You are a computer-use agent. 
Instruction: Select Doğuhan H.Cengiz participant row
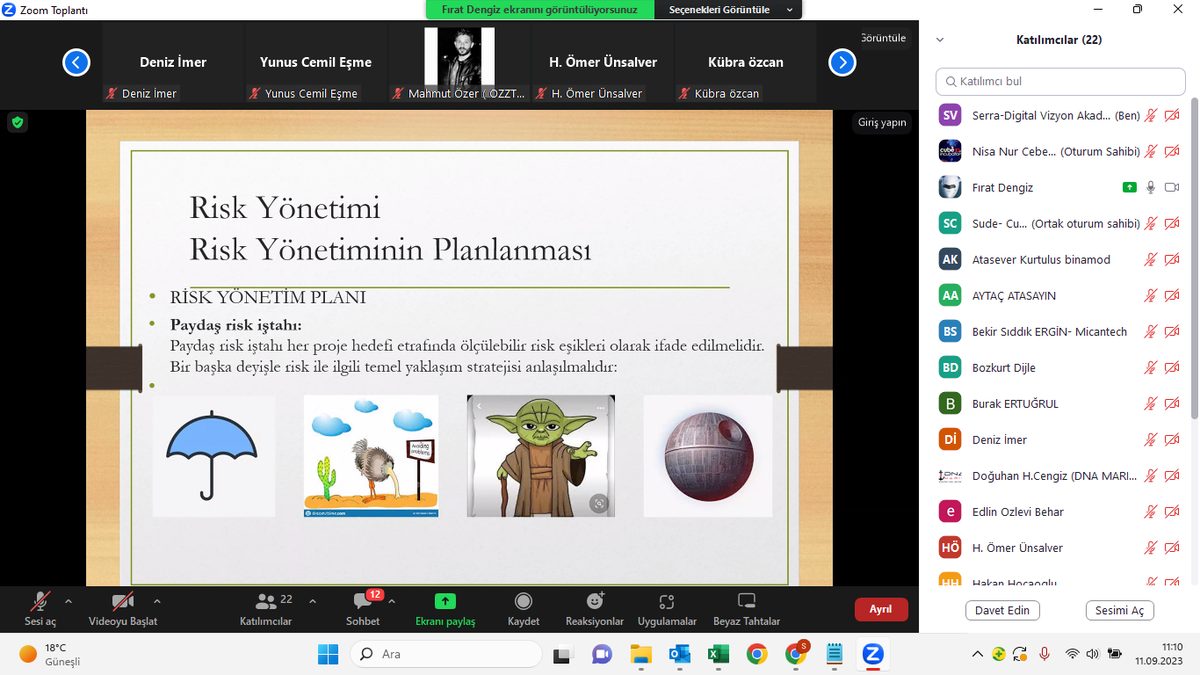(x=1060, y=476)
